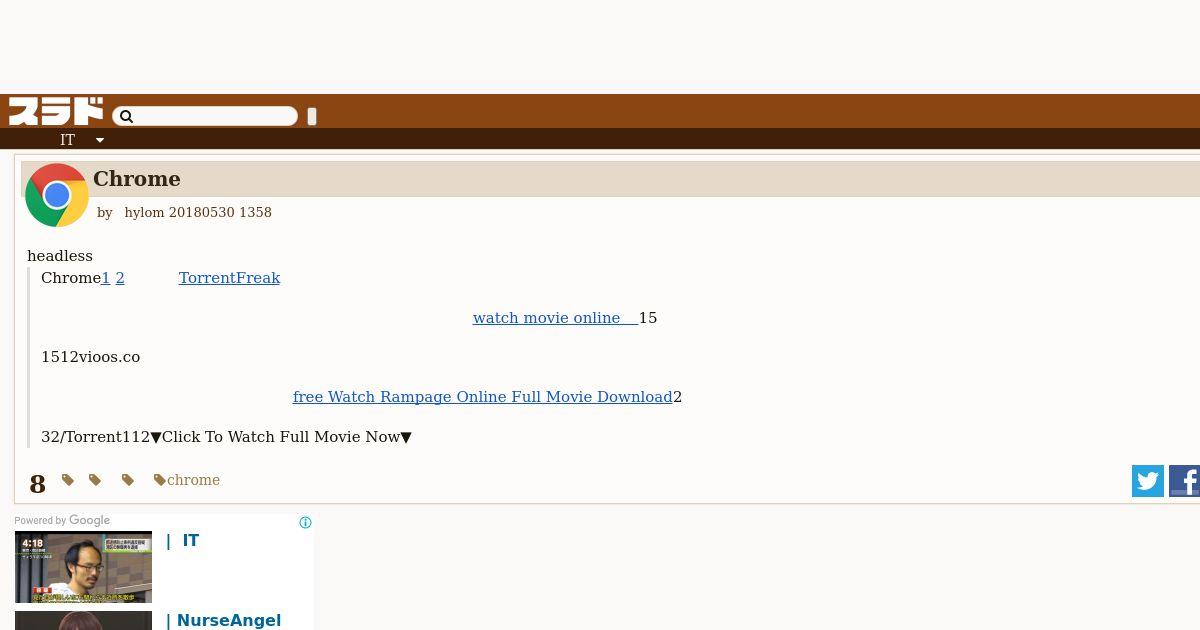Open the thumbnail beside NurseAngel
The height and width of the screenshot is (630, 1200).
click(x=83, y=621)
